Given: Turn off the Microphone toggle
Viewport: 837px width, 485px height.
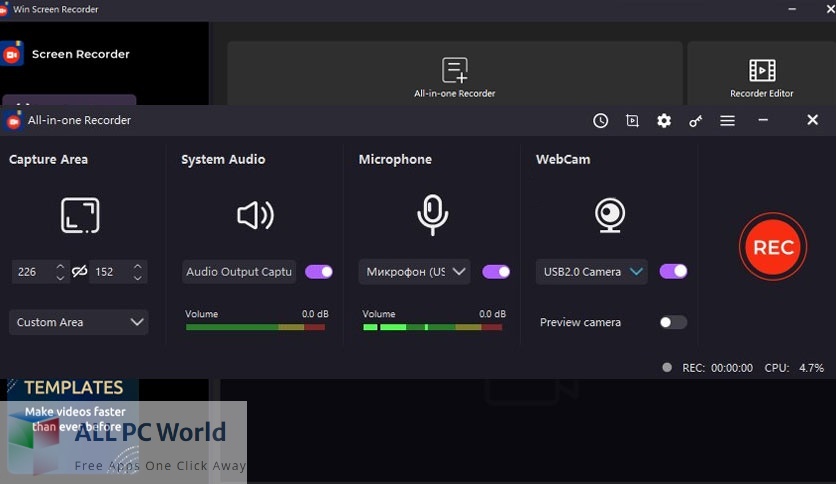Looking at the screenshot, I should [496, 272].
